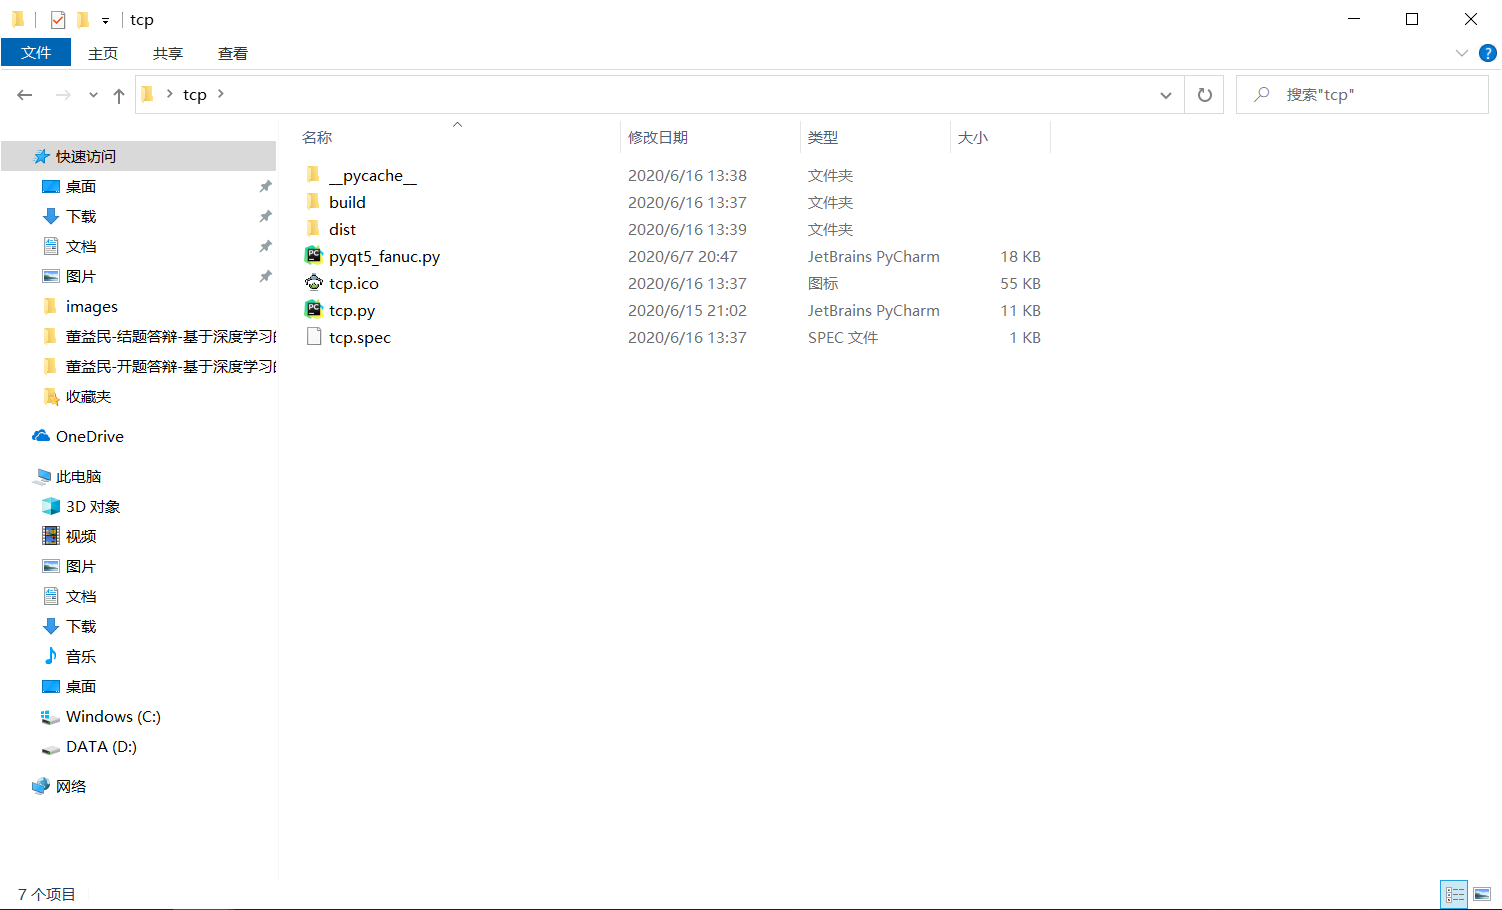
Task: Select OneDrive in the sidebar
Action: (x=88, y=436)
